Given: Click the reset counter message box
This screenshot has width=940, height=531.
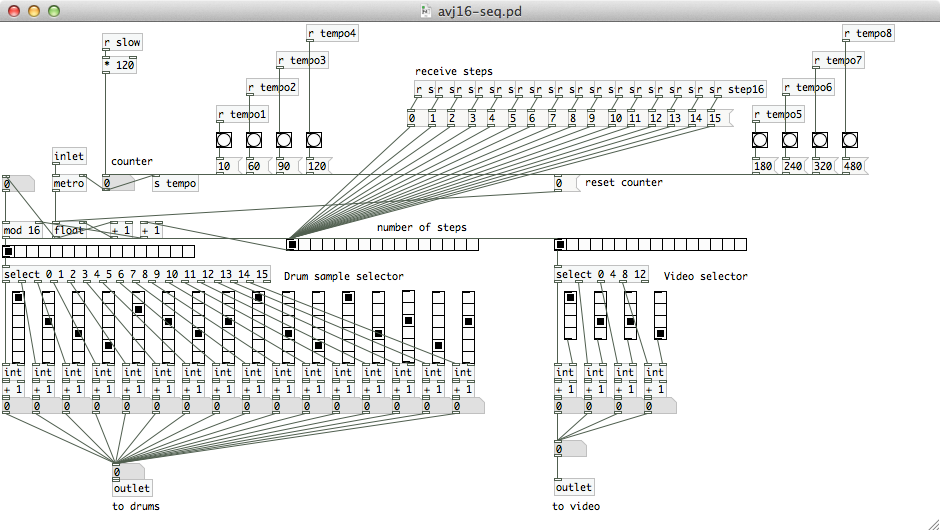Looking at the screenshot, I should [x=563, y=183].
